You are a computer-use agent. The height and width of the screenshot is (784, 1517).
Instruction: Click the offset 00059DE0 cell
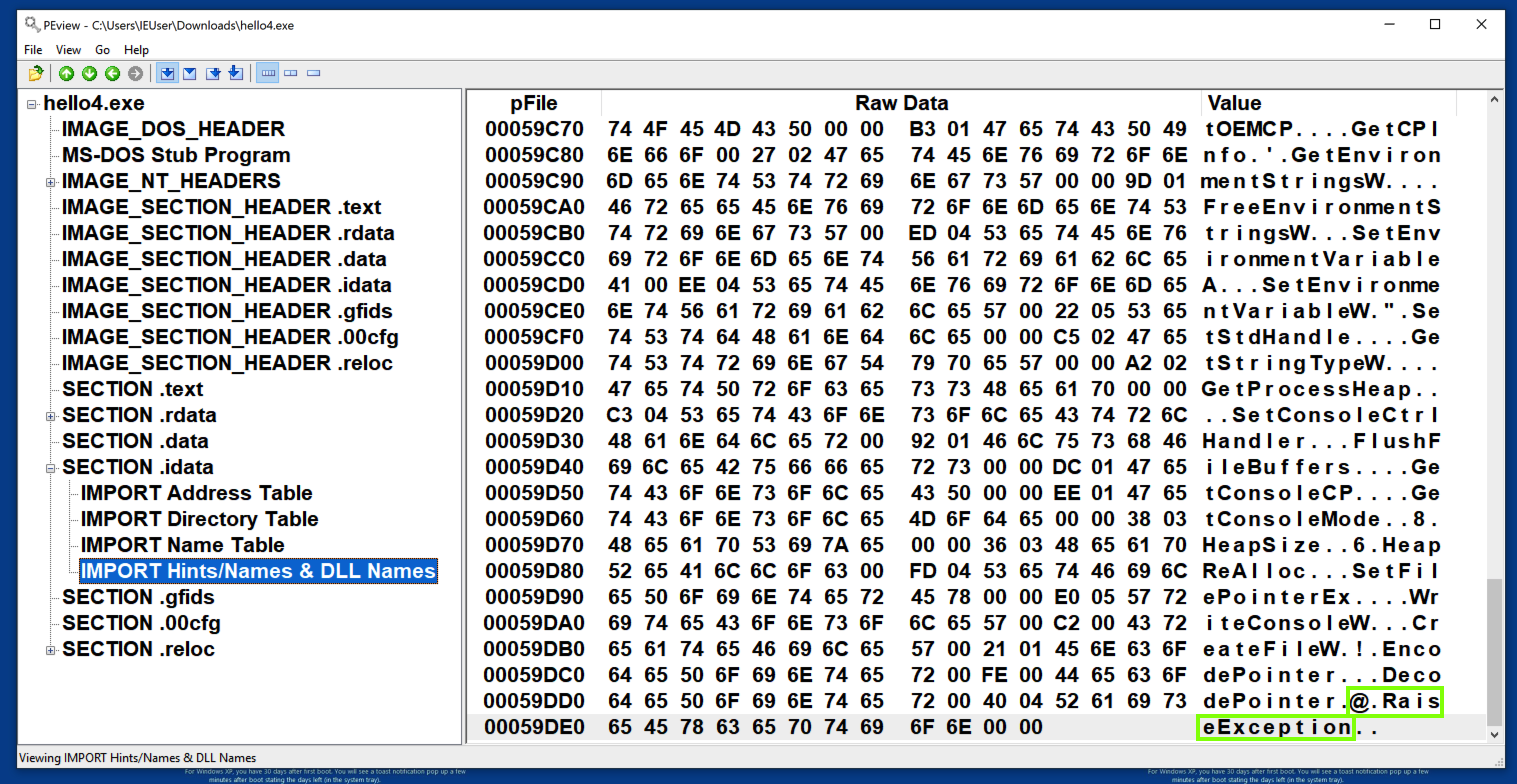coord(534,727)
